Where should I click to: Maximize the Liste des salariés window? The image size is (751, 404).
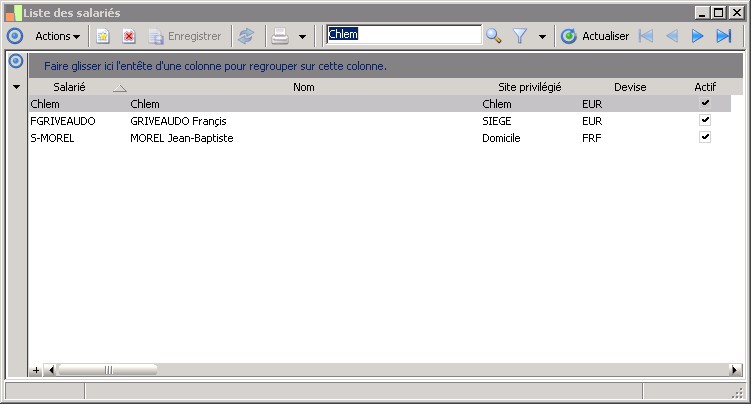click(719, 13)
